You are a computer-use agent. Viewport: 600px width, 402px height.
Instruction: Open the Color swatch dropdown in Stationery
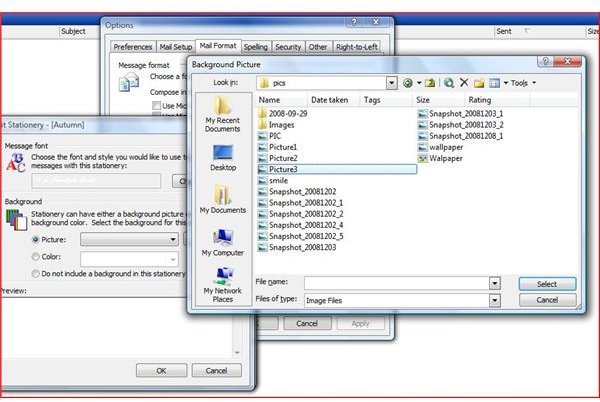[173, 259]
